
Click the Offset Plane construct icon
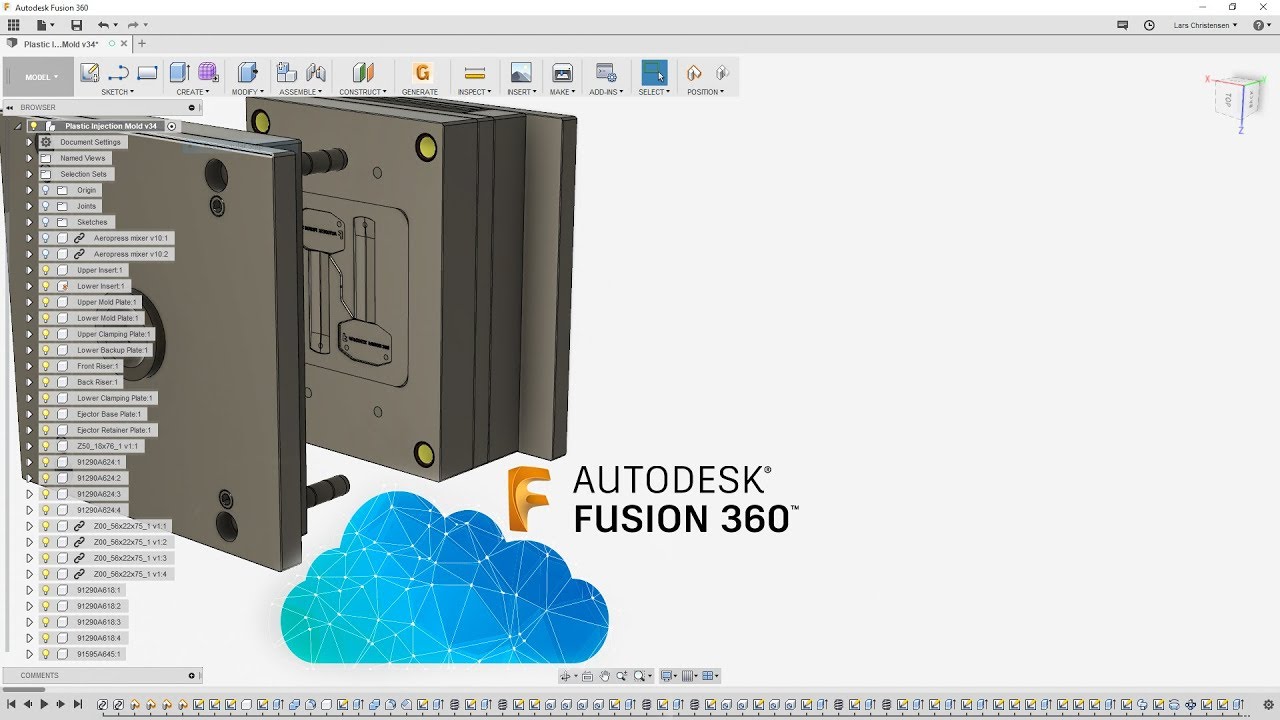click(363, 72)
